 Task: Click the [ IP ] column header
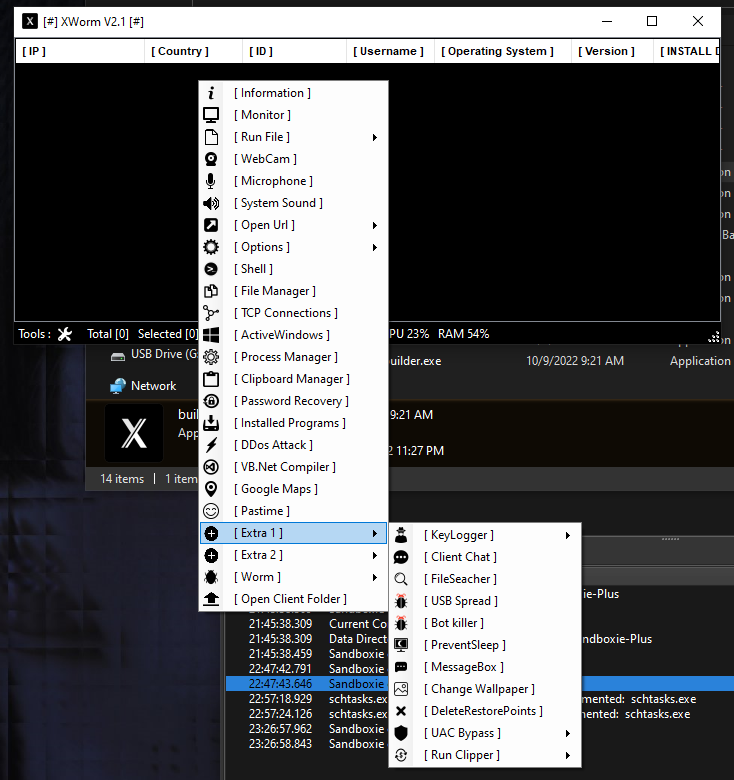80,51
